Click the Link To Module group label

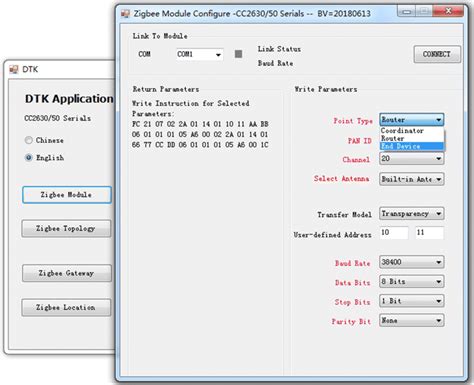coord(160,36)
